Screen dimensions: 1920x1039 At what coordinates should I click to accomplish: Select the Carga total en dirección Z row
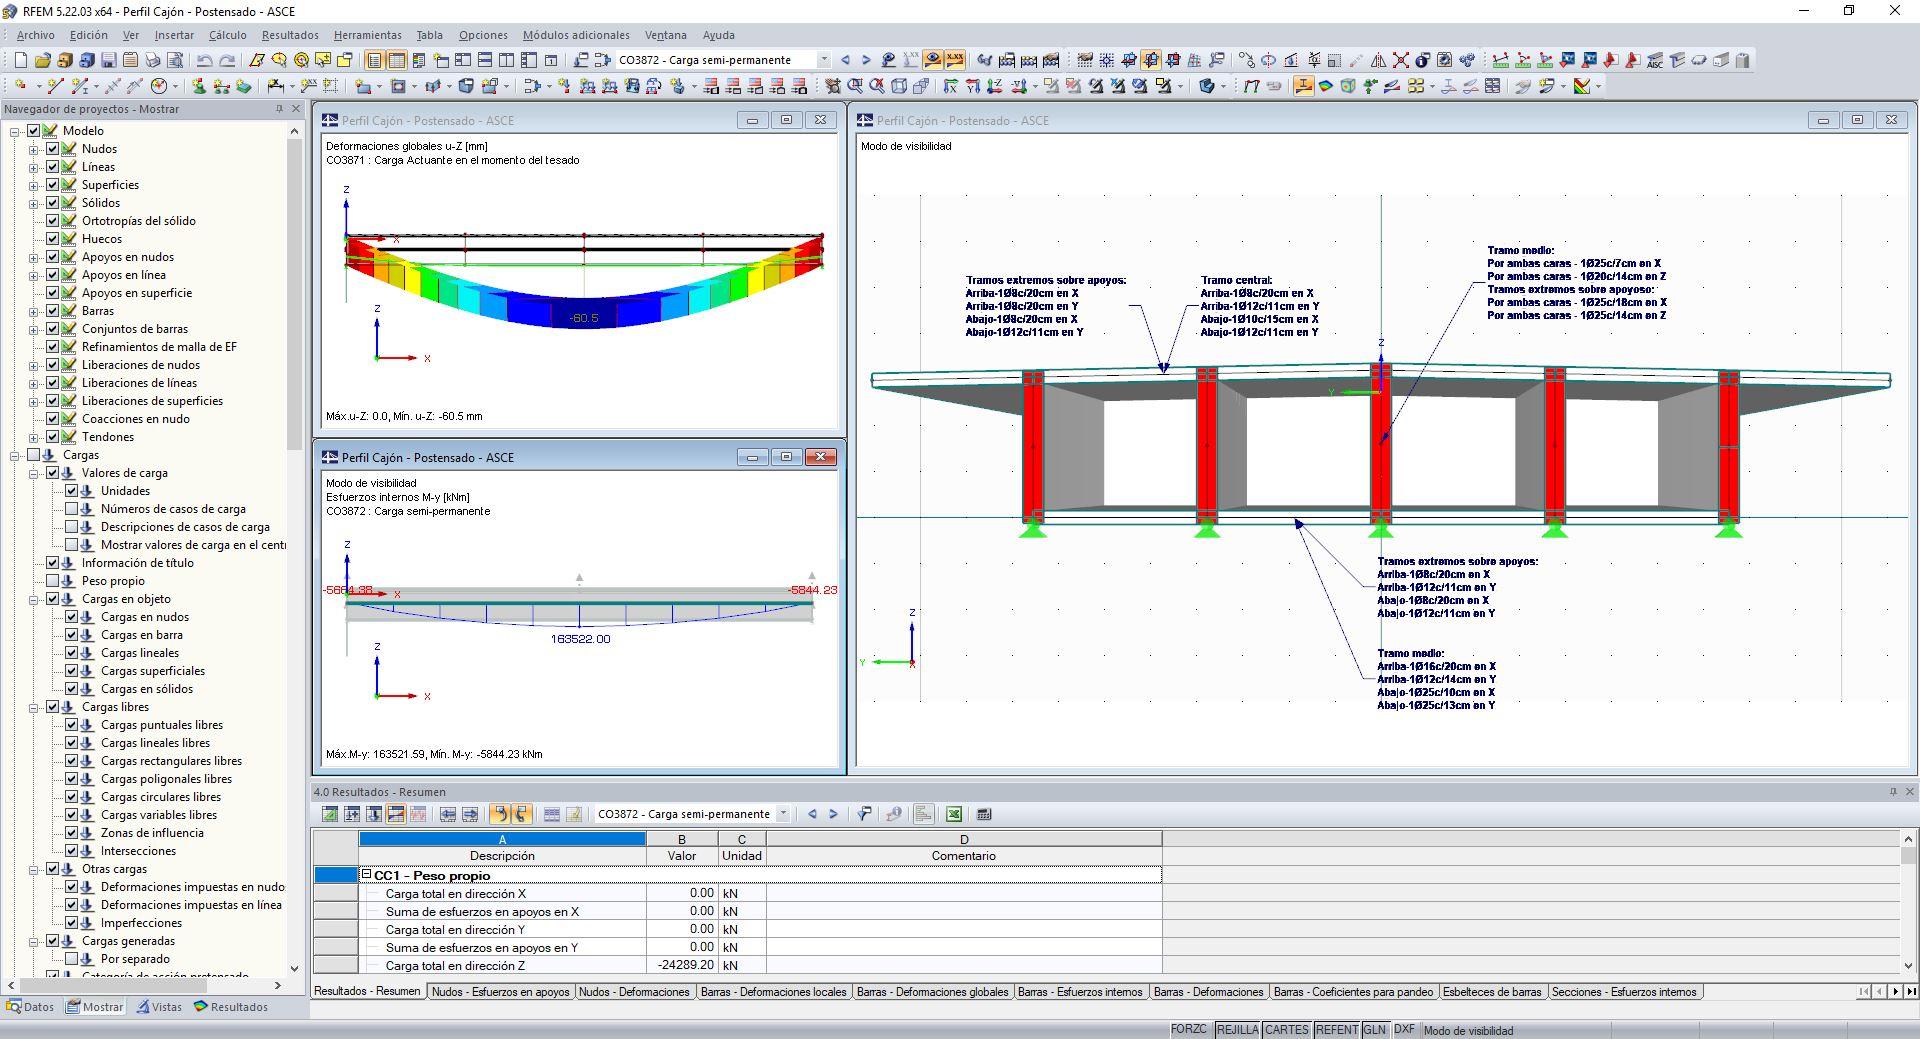[737, 966]
